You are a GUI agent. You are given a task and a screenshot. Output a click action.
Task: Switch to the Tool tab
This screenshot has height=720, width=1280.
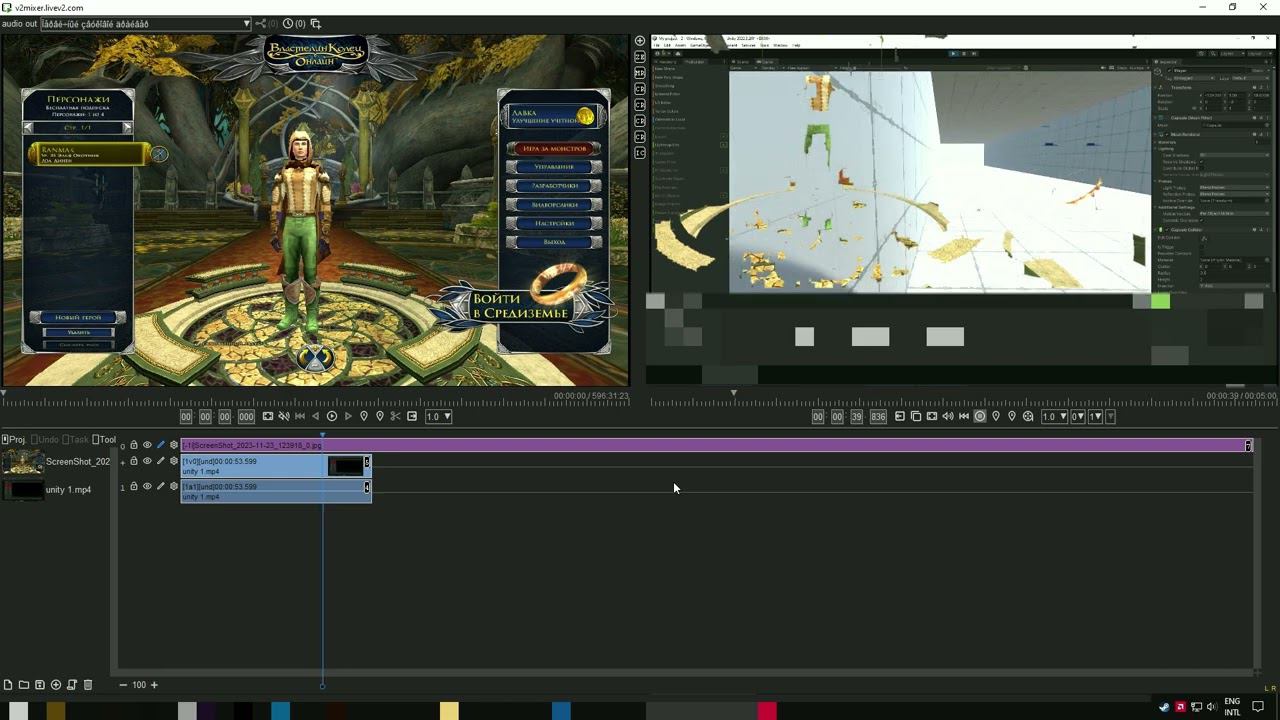click(x=104, y=440)
